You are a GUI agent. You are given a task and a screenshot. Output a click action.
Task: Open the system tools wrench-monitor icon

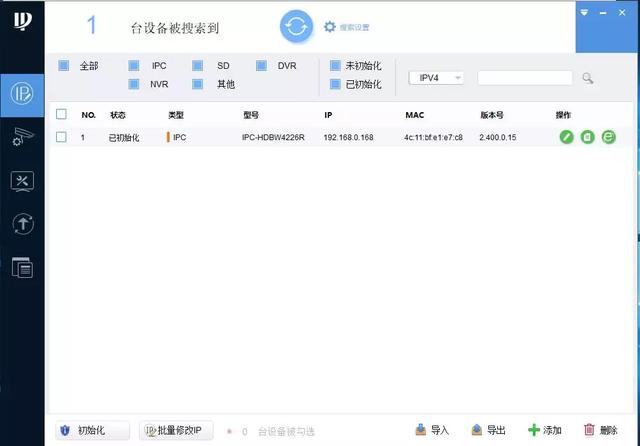point(22,181)
